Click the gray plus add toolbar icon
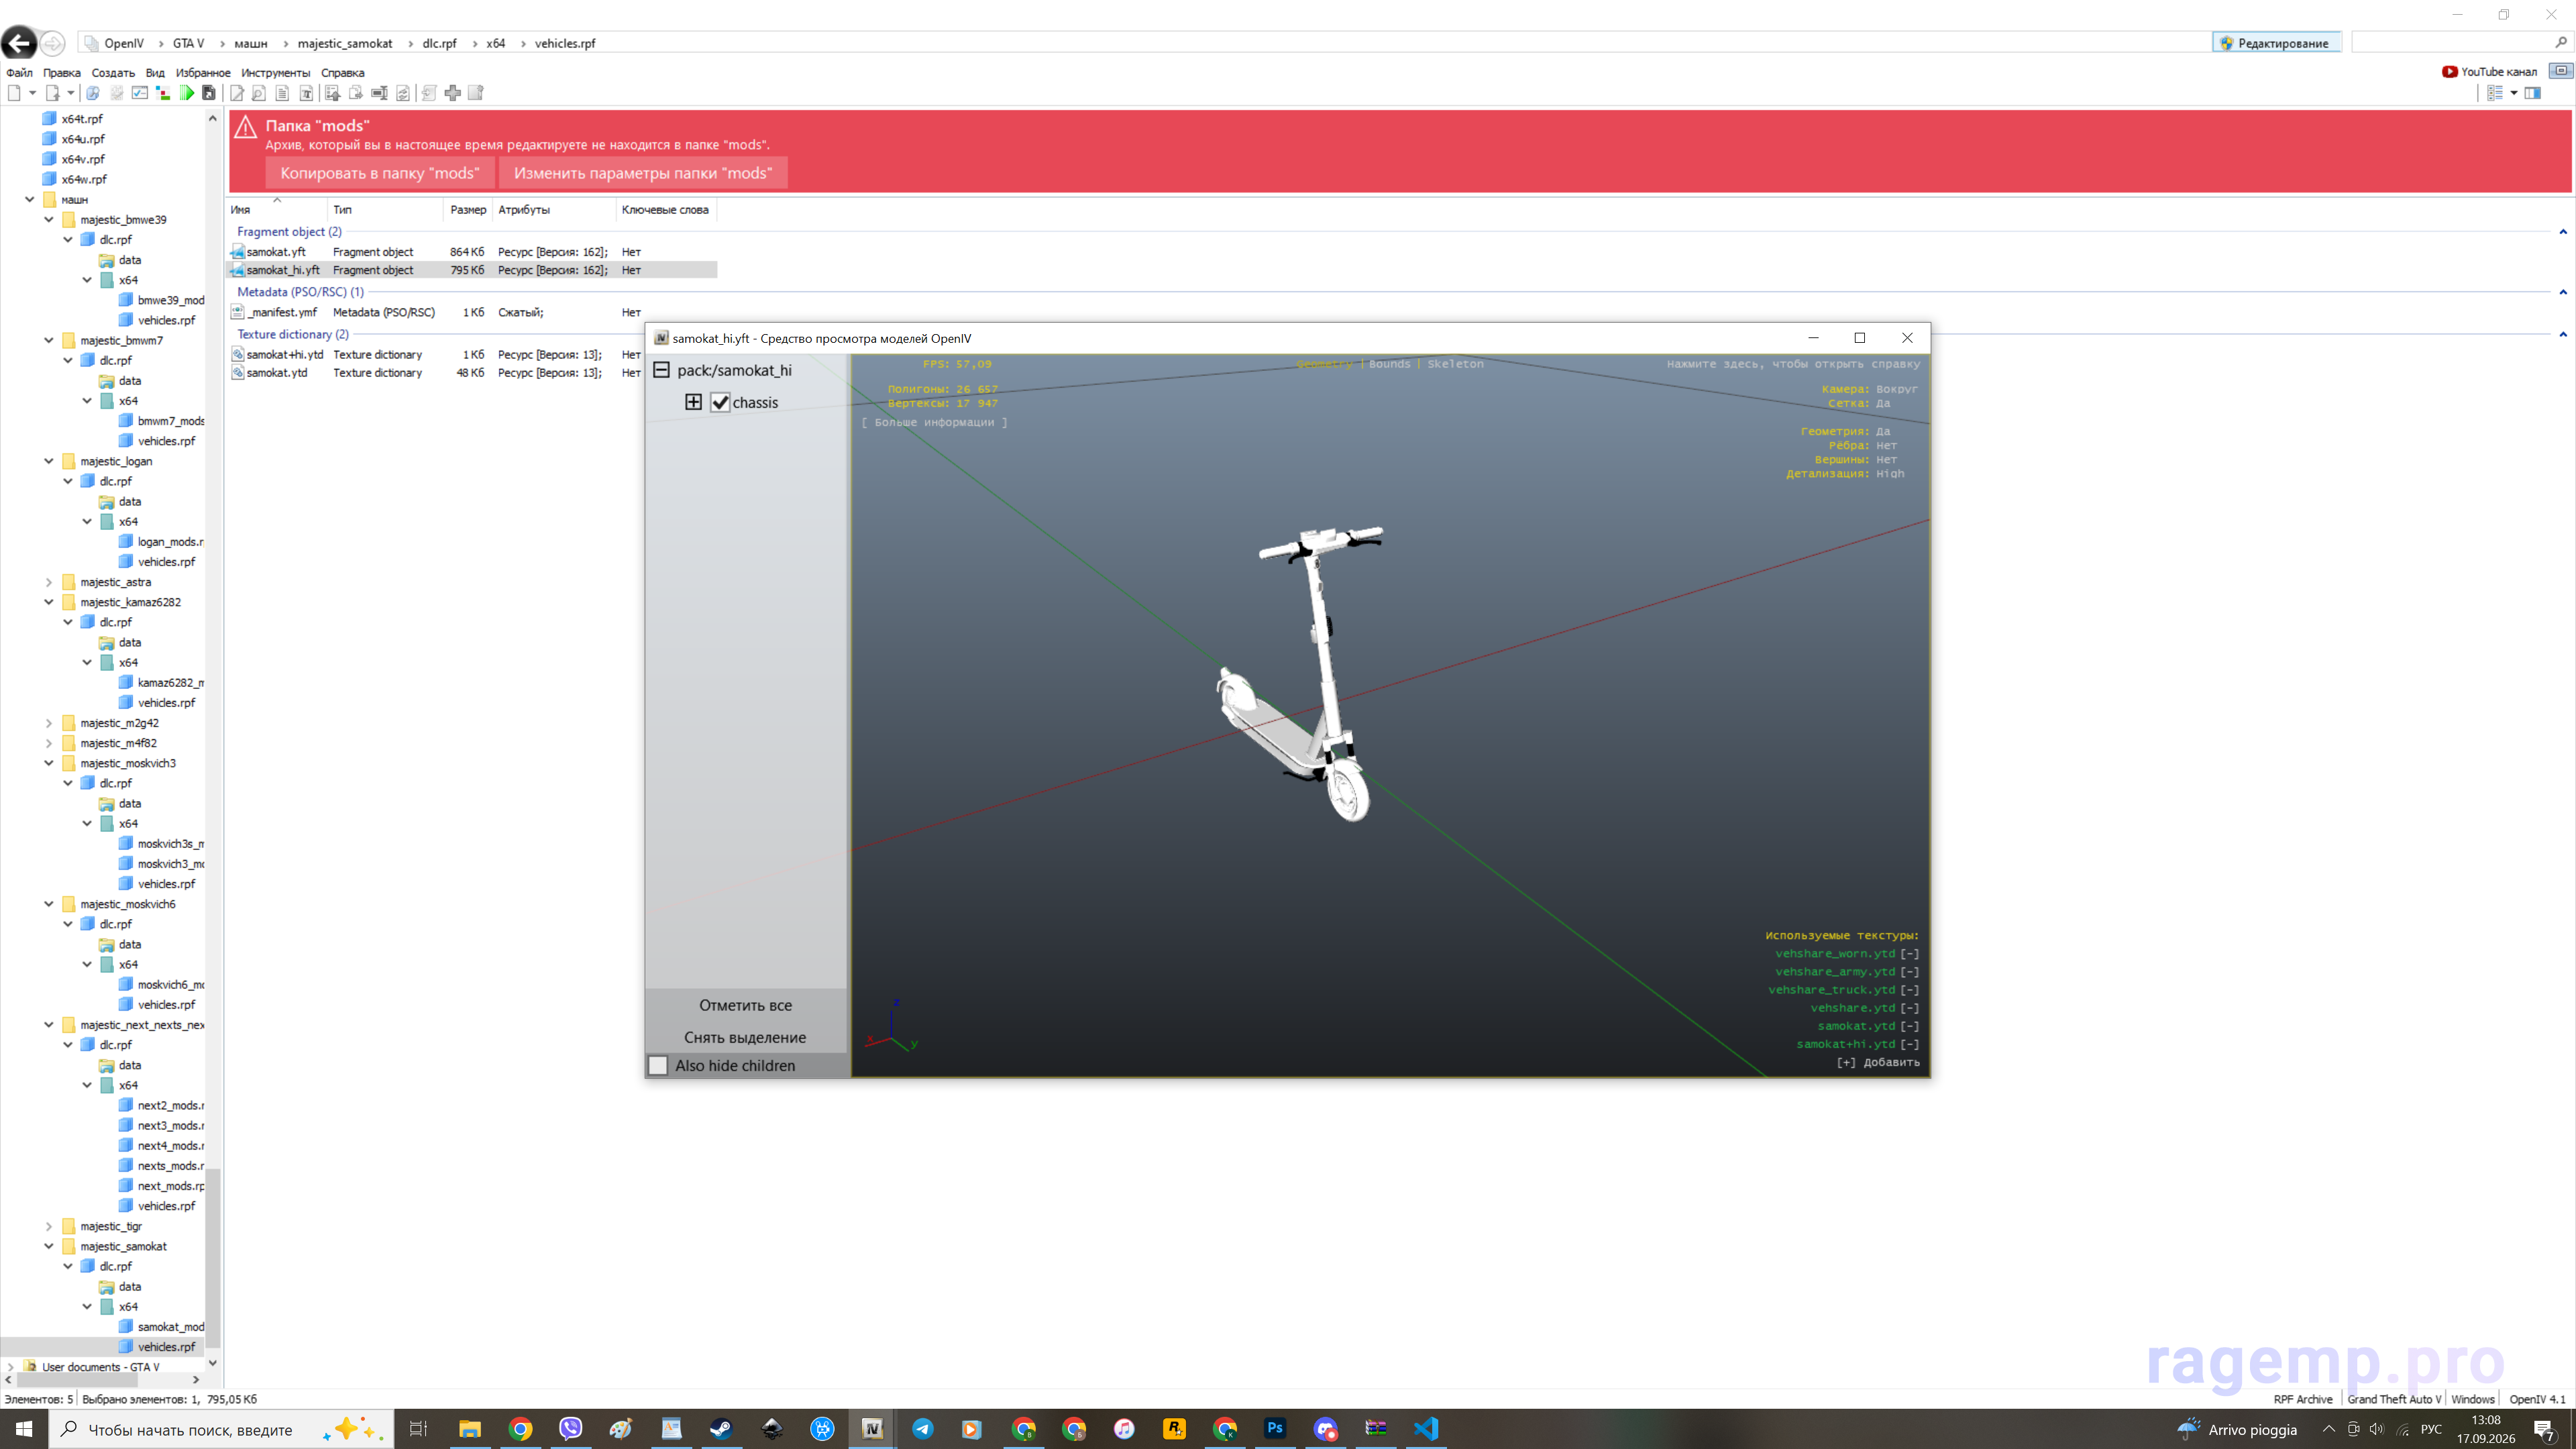 [453, 93]
